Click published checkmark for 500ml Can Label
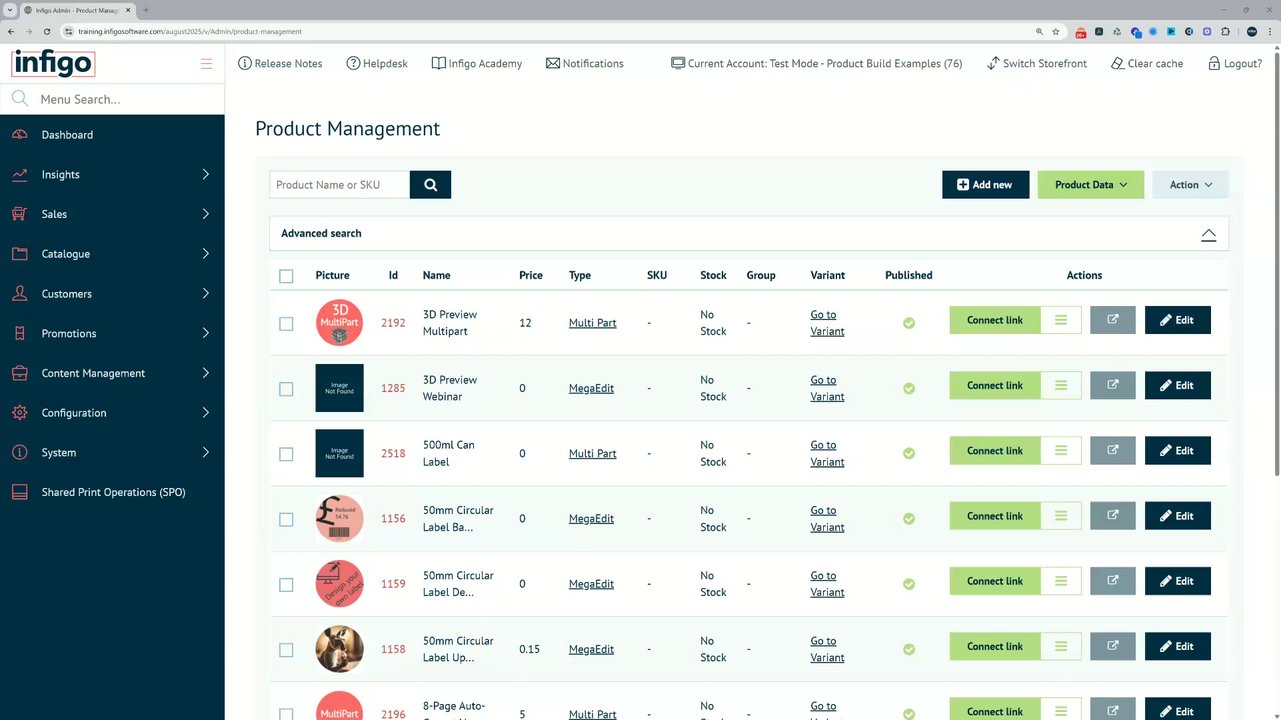1281x720 pixels. coord(909,453)
